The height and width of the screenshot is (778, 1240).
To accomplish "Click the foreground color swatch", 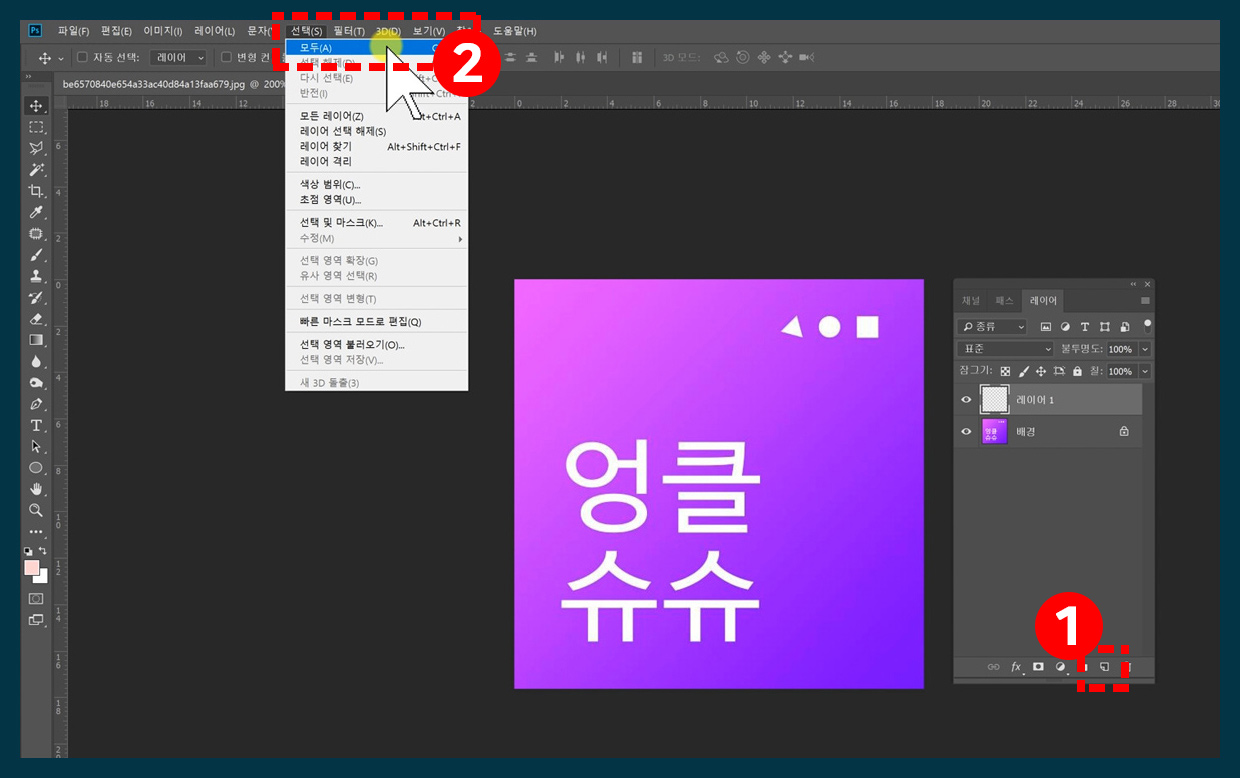I will pyautogui.click(x=31, y=567).
